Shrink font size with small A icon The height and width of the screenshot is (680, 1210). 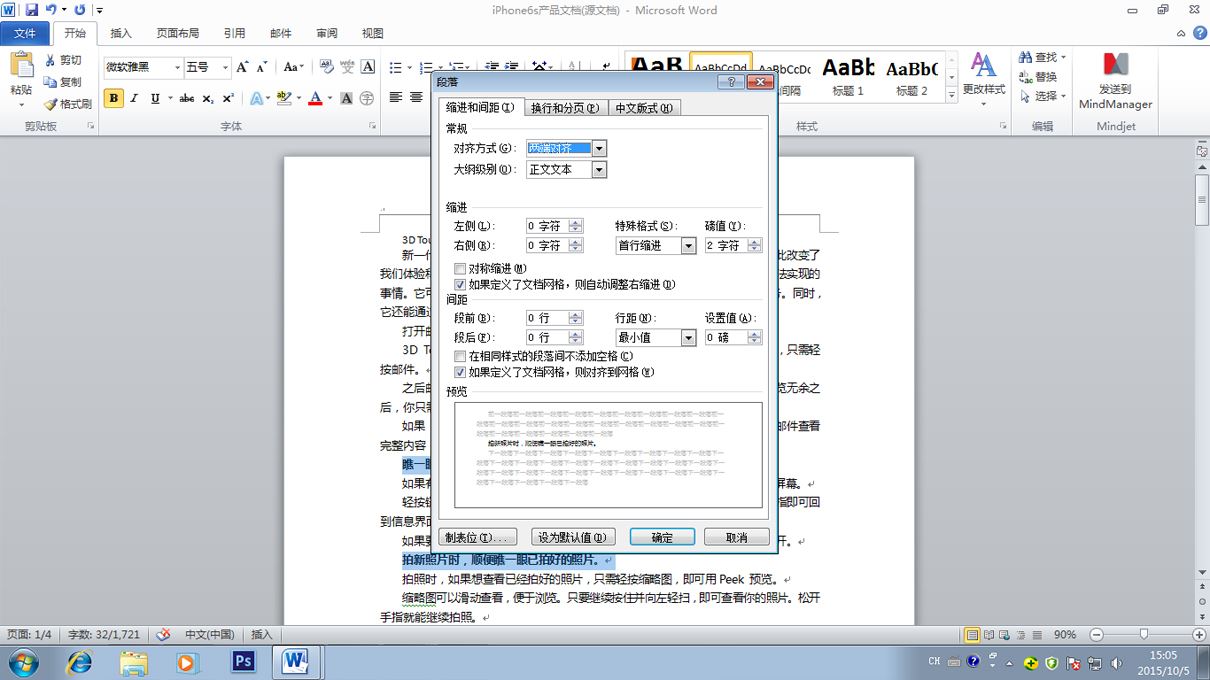point(262,67)
